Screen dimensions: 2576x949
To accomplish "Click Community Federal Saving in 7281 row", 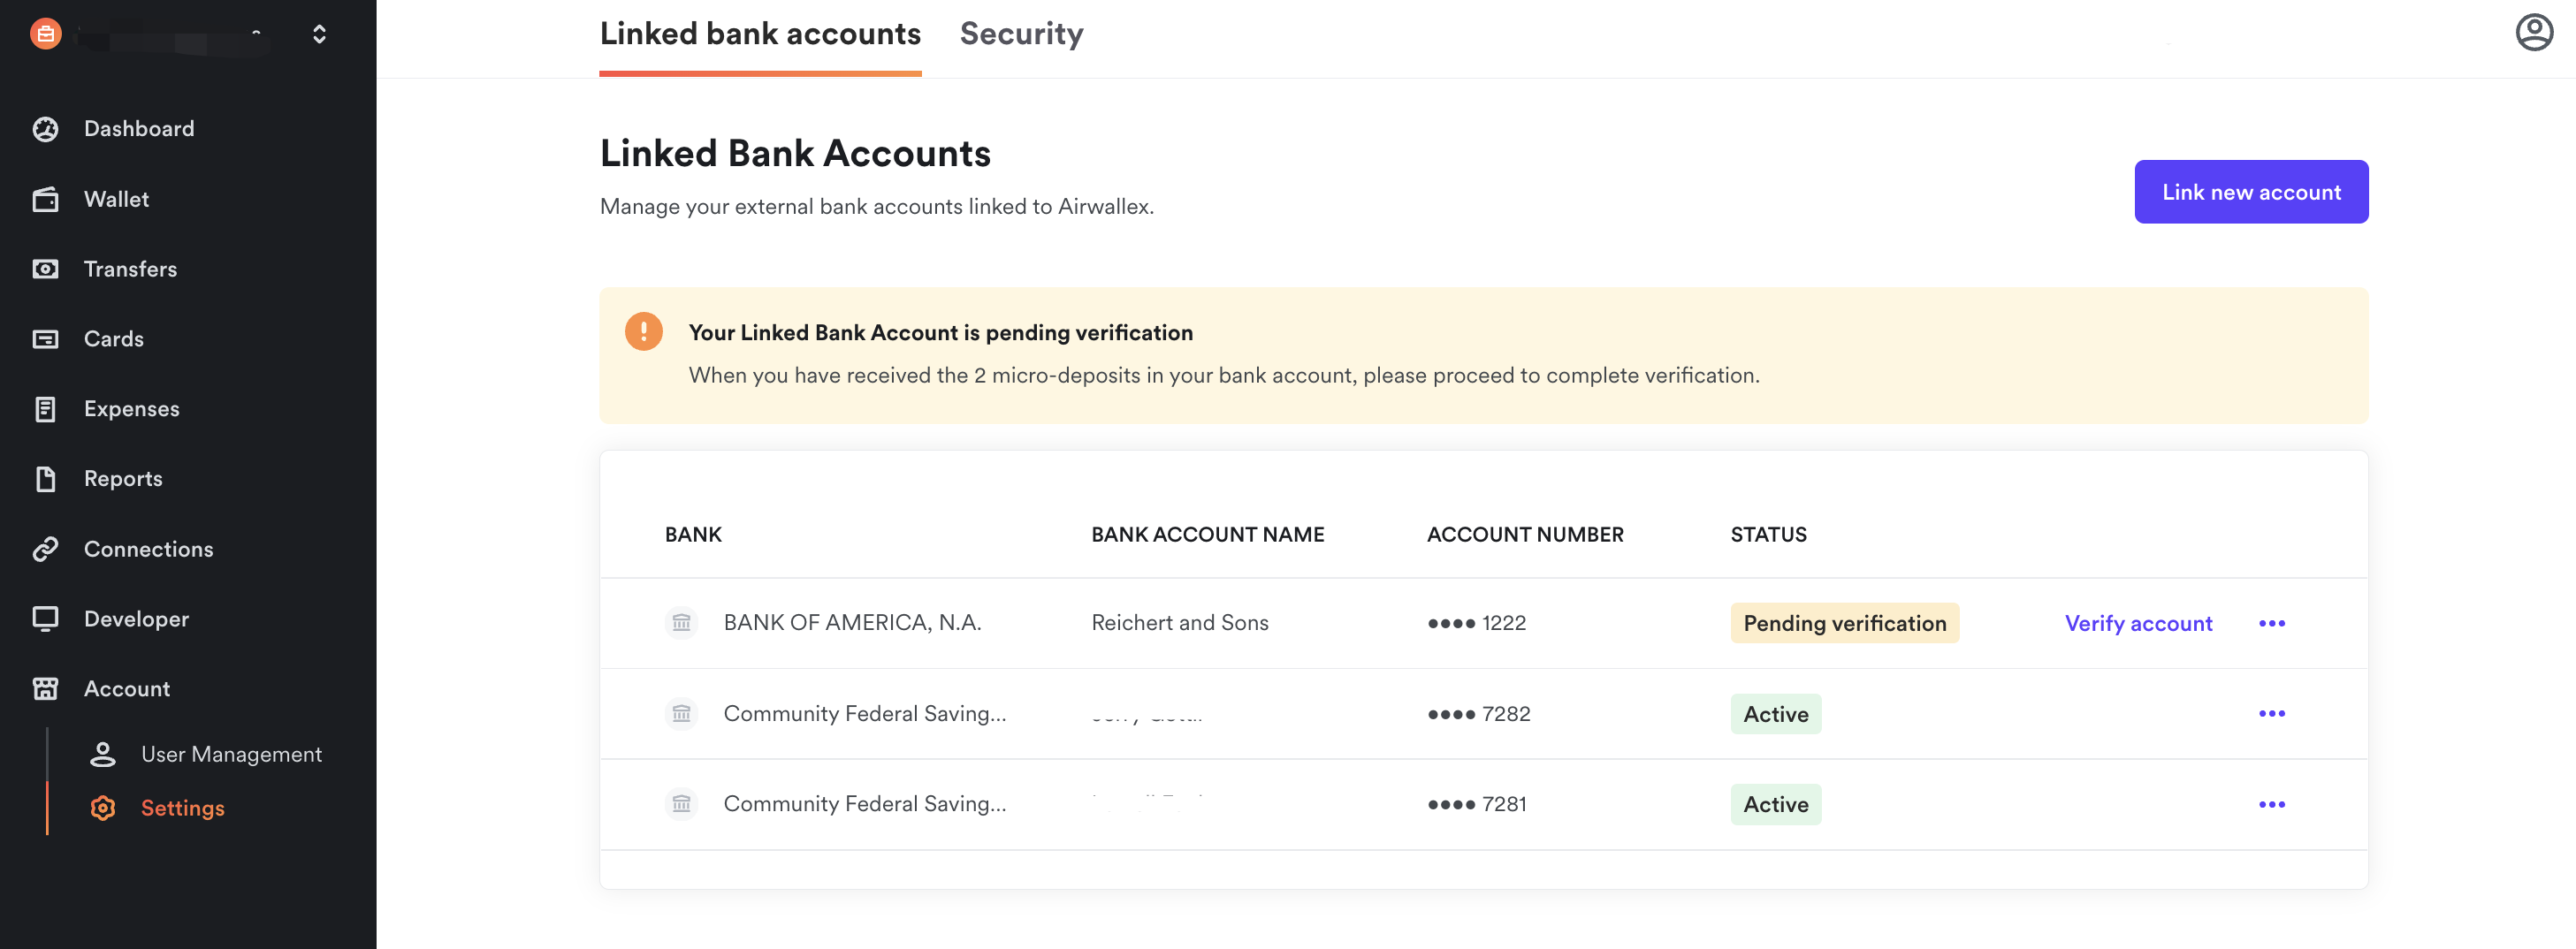I will tap(864, 804).
